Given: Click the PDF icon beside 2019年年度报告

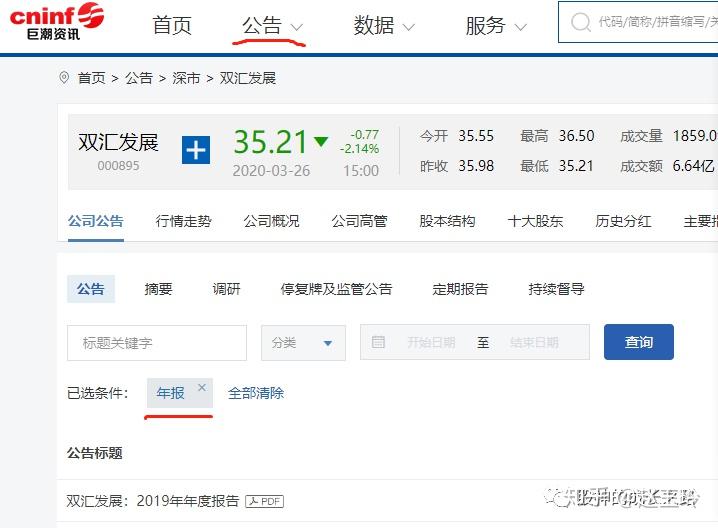Looking at the screenshot, I should click(x=265, y=501).
